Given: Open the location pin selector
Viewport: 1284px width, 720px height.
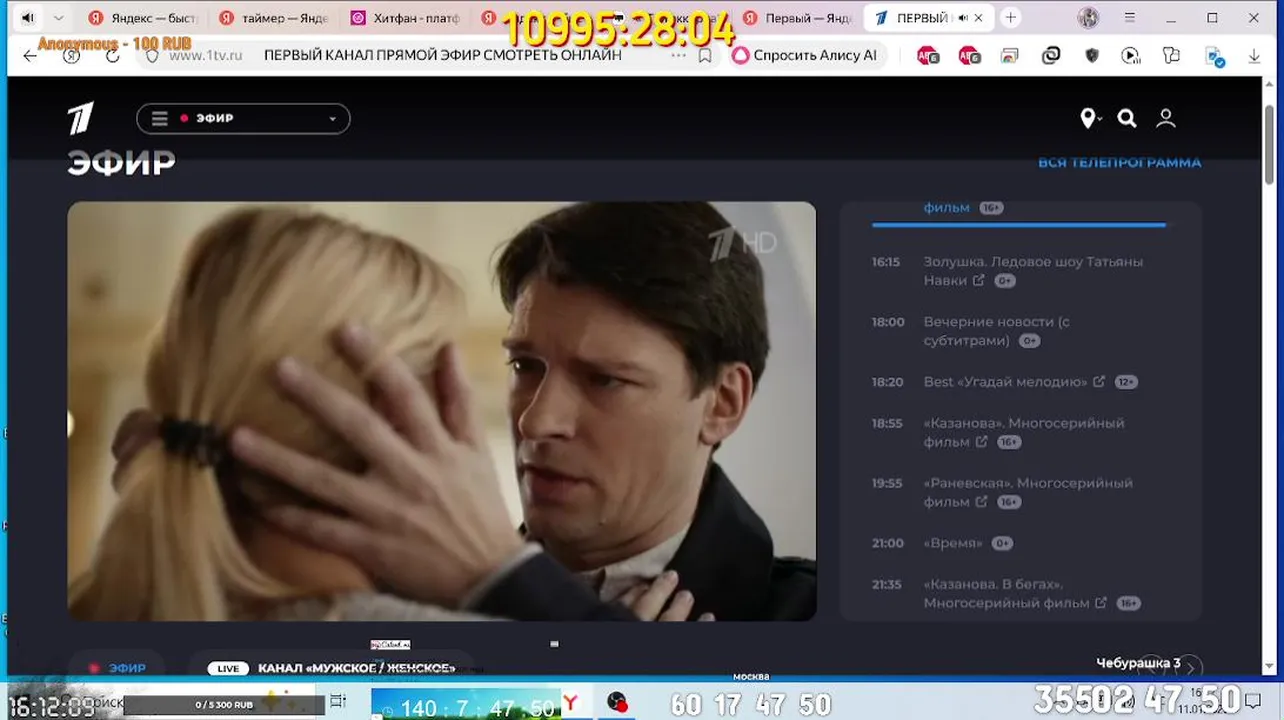Looking at the screenshot, I should pos(1090,119).
